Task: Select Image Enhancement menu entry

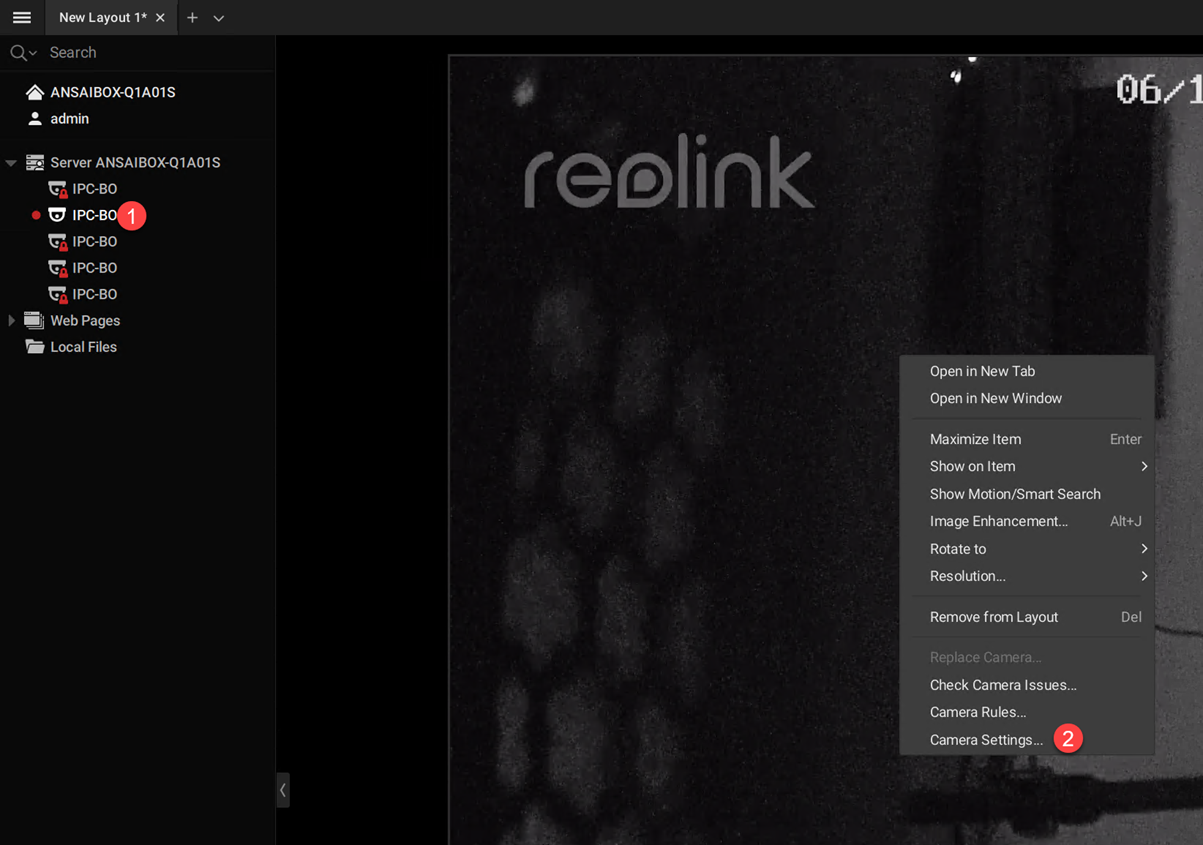Action: pos(998,521)
